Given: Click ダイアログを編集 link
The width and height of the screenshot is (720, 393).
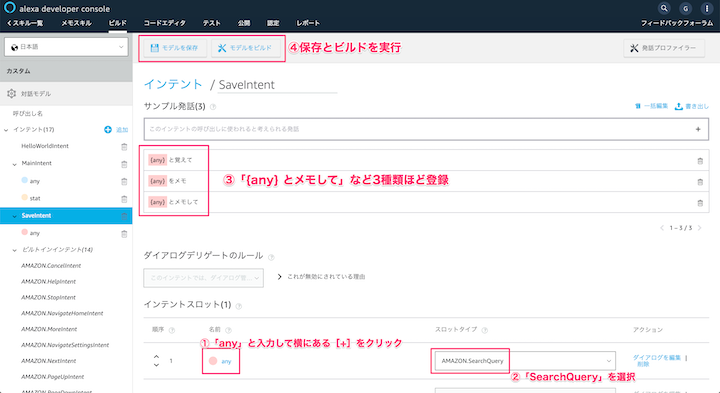Looking at the screenshot, I should click(657, 357).
